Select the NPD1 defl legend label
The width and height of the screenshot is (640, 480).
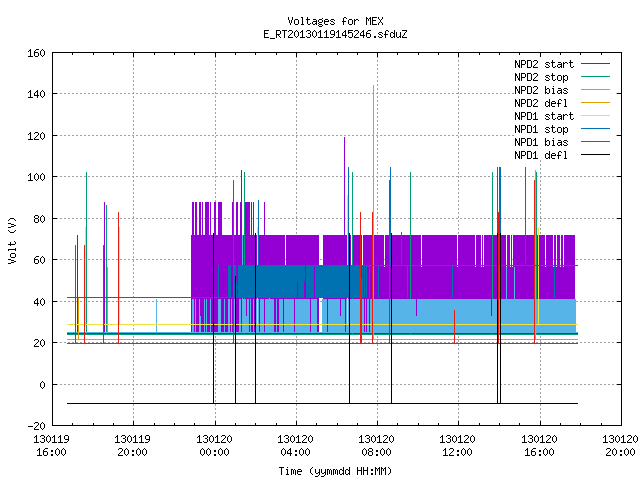pyautogui.click(x=541, y=155)
